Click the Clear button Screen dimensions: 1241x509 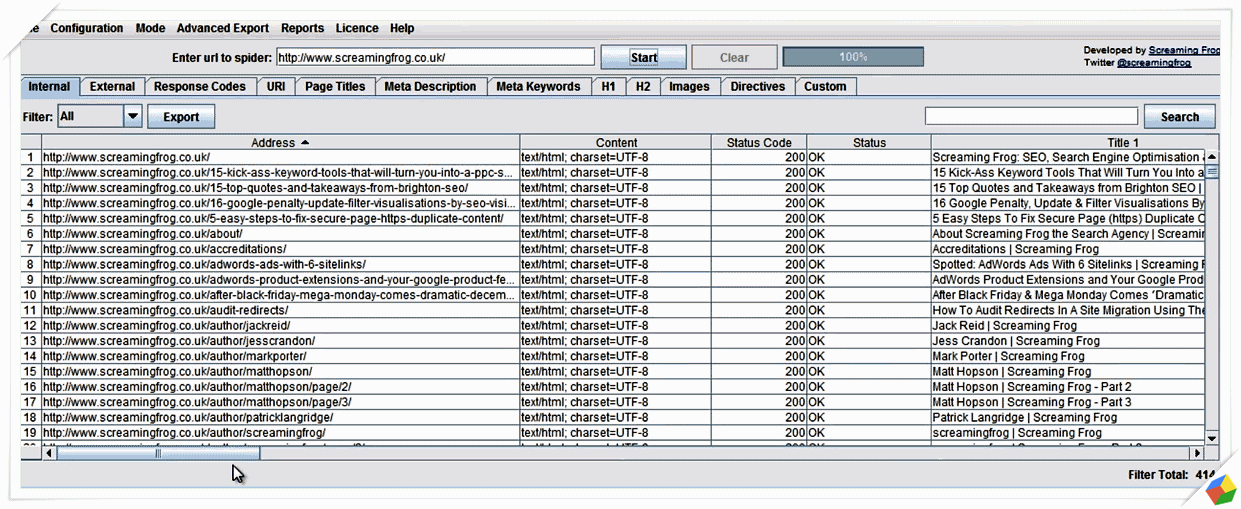pos(734,58)
